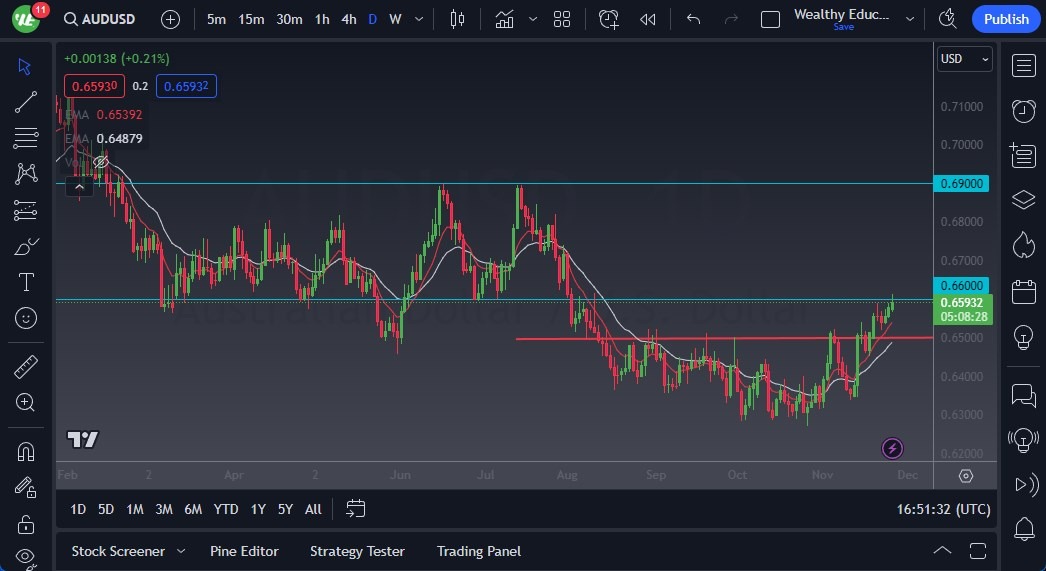Screen dimensions: 1046x571
Task: Open the emoji icons tool
Action: tap(27, 318)
